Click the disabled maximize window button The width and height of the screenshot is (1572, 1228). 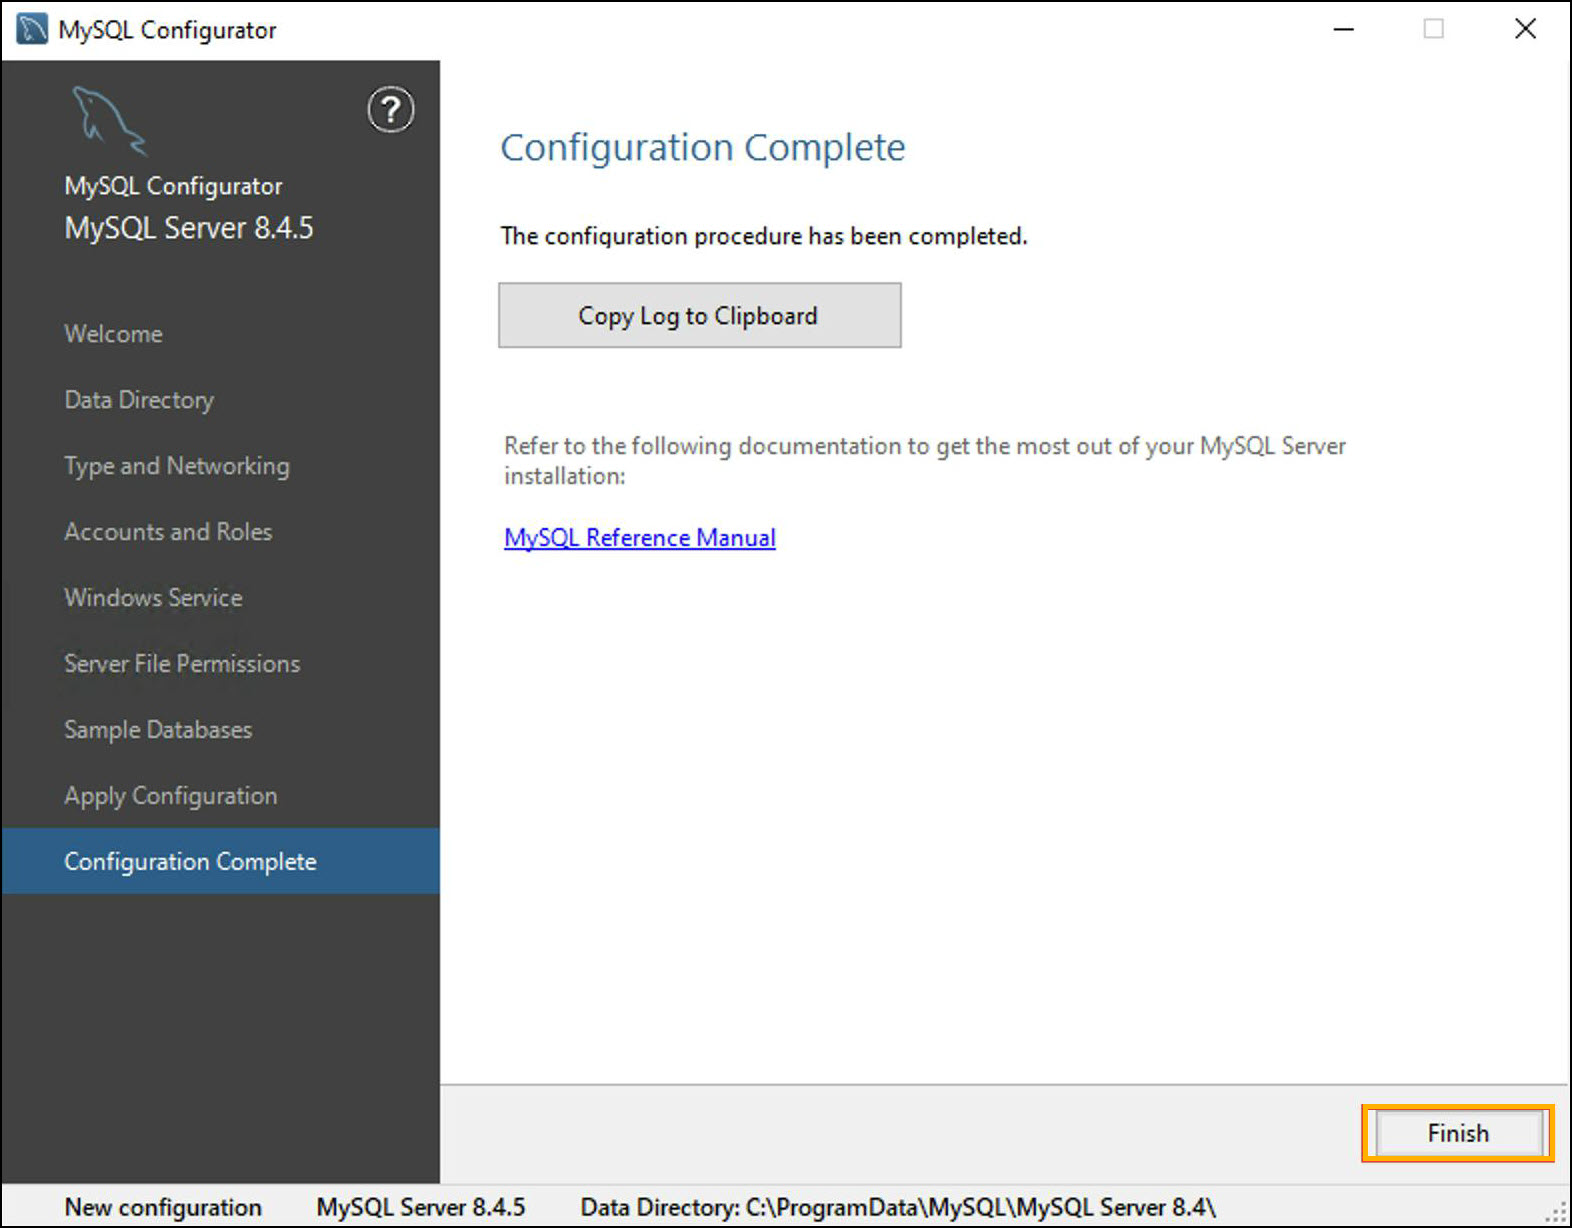pos(1434,29)
